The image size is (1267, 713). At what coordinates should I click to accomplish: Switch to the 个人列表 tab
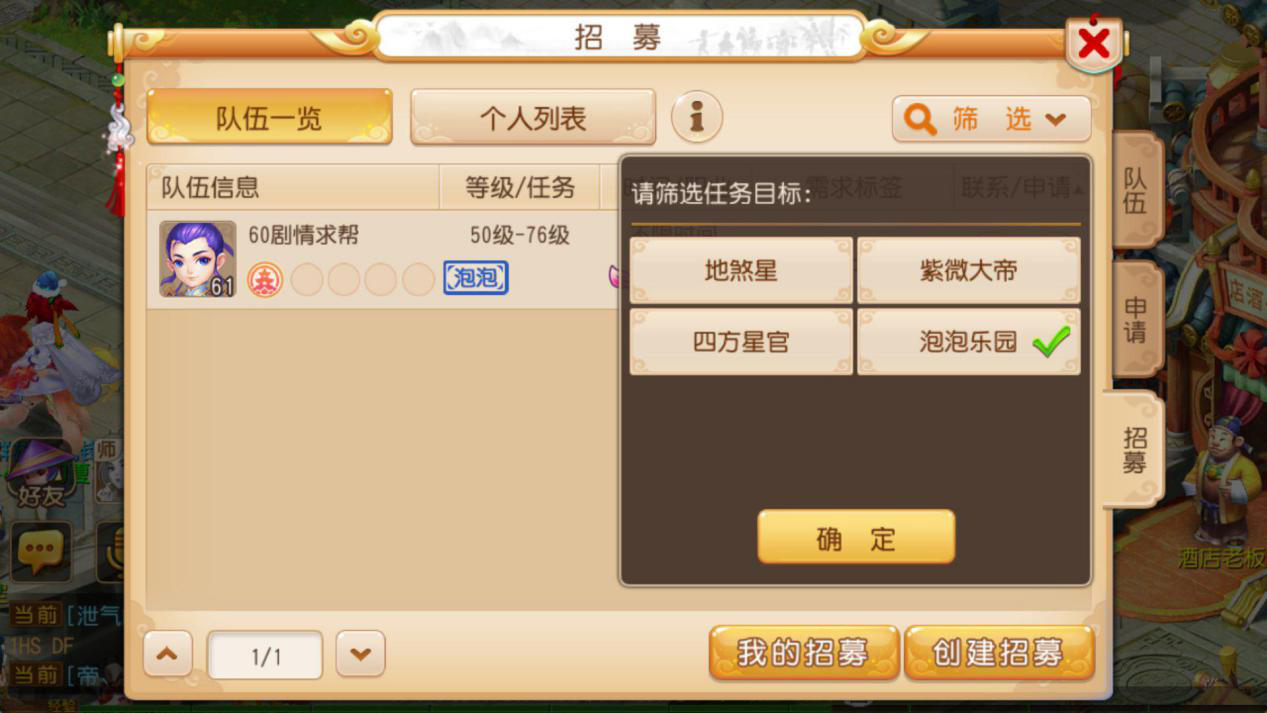tap(533, 118)
